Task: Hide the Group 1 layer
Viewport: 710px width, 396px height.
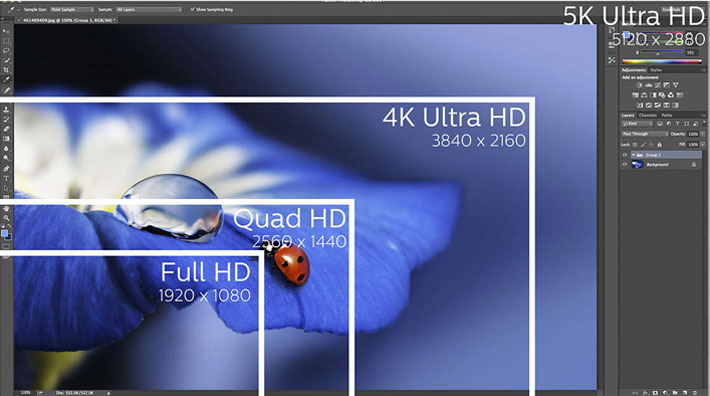Action: click(x=625, y=155)
